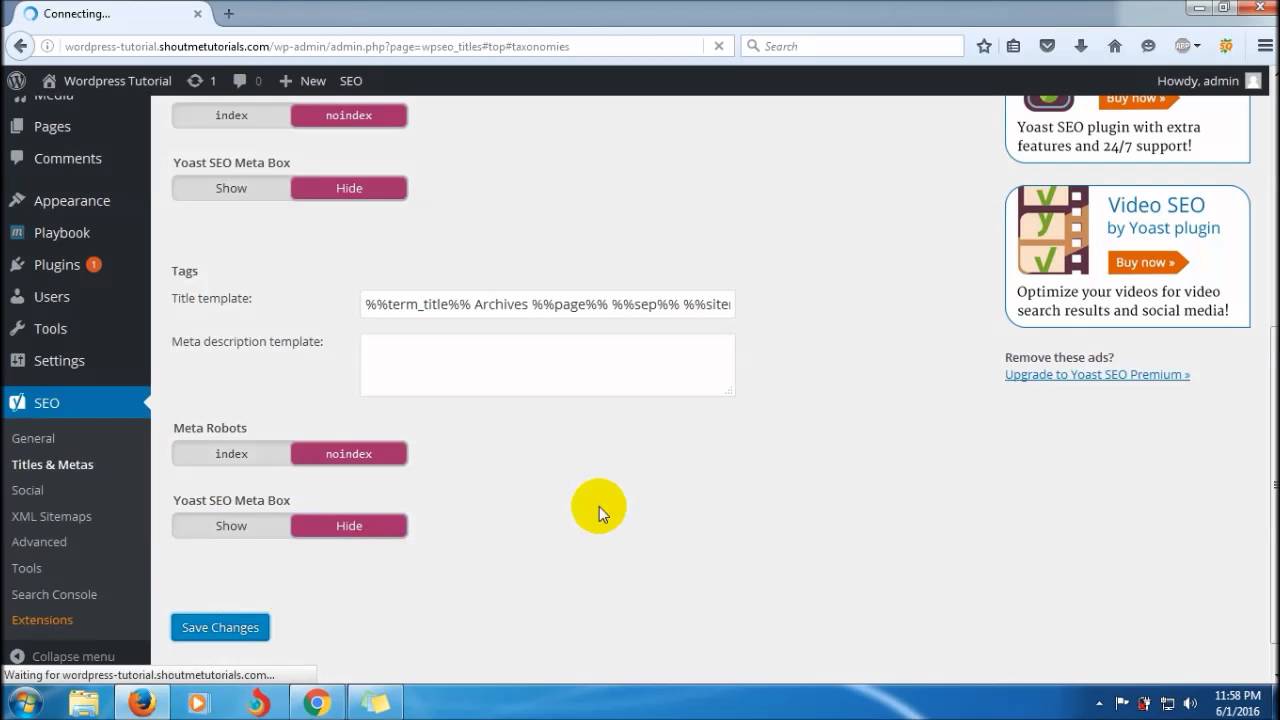
Task: Open the Advanced SEO submenu item
Action: click(39, 542)
